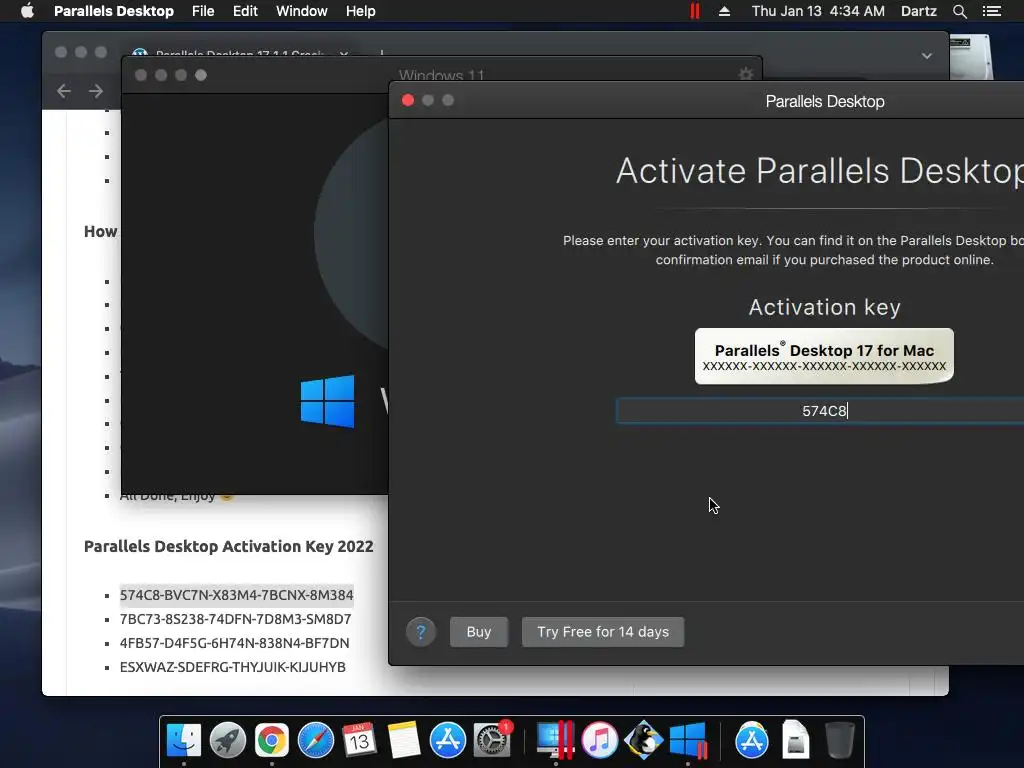Click the help question mark button
Image resolution: width=1024 pixels, height=768 pixels.
[421, 632]
